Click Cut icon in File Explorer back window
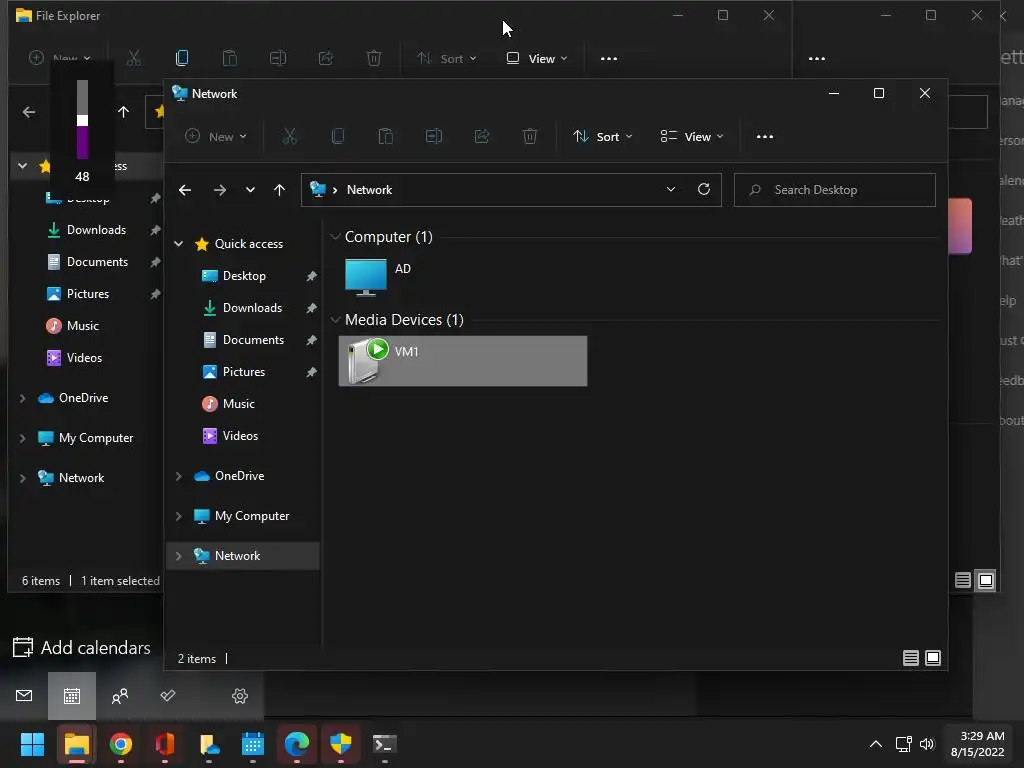The width and height of the screenshot is (1024, 768). [x=134, y=58]
